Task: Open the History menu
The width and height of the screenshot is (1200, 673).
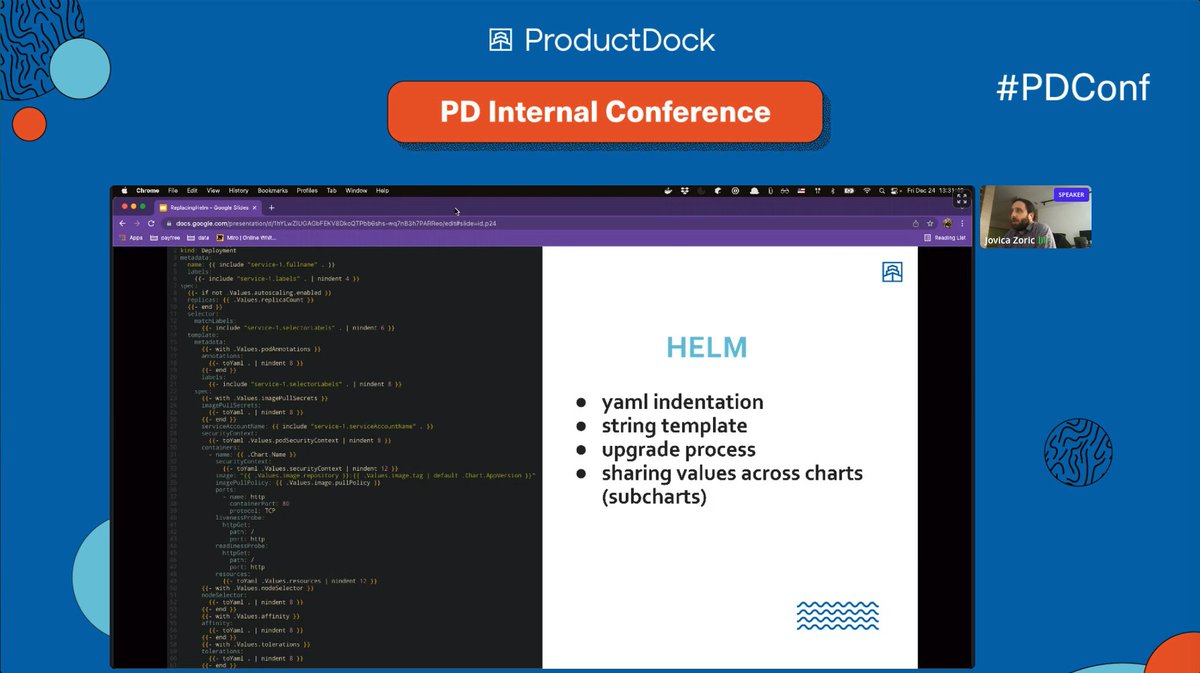Action: coord(239,190)
